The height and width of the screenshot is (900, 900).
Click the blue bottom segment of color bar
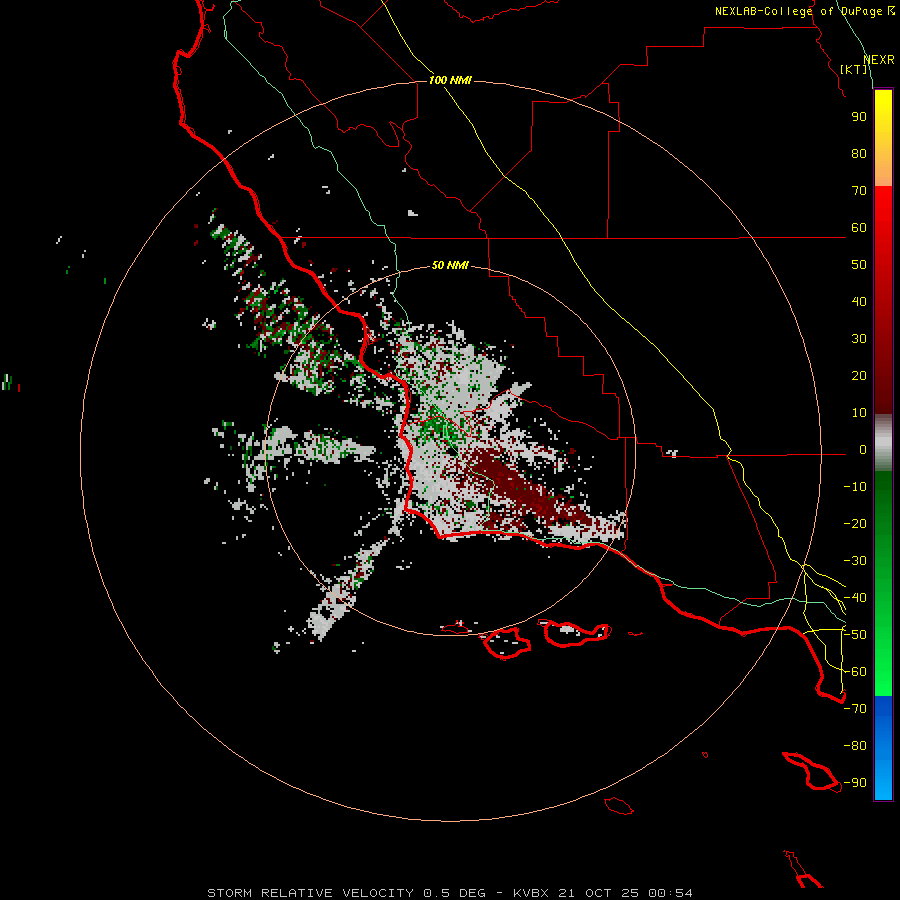[883, 748]
